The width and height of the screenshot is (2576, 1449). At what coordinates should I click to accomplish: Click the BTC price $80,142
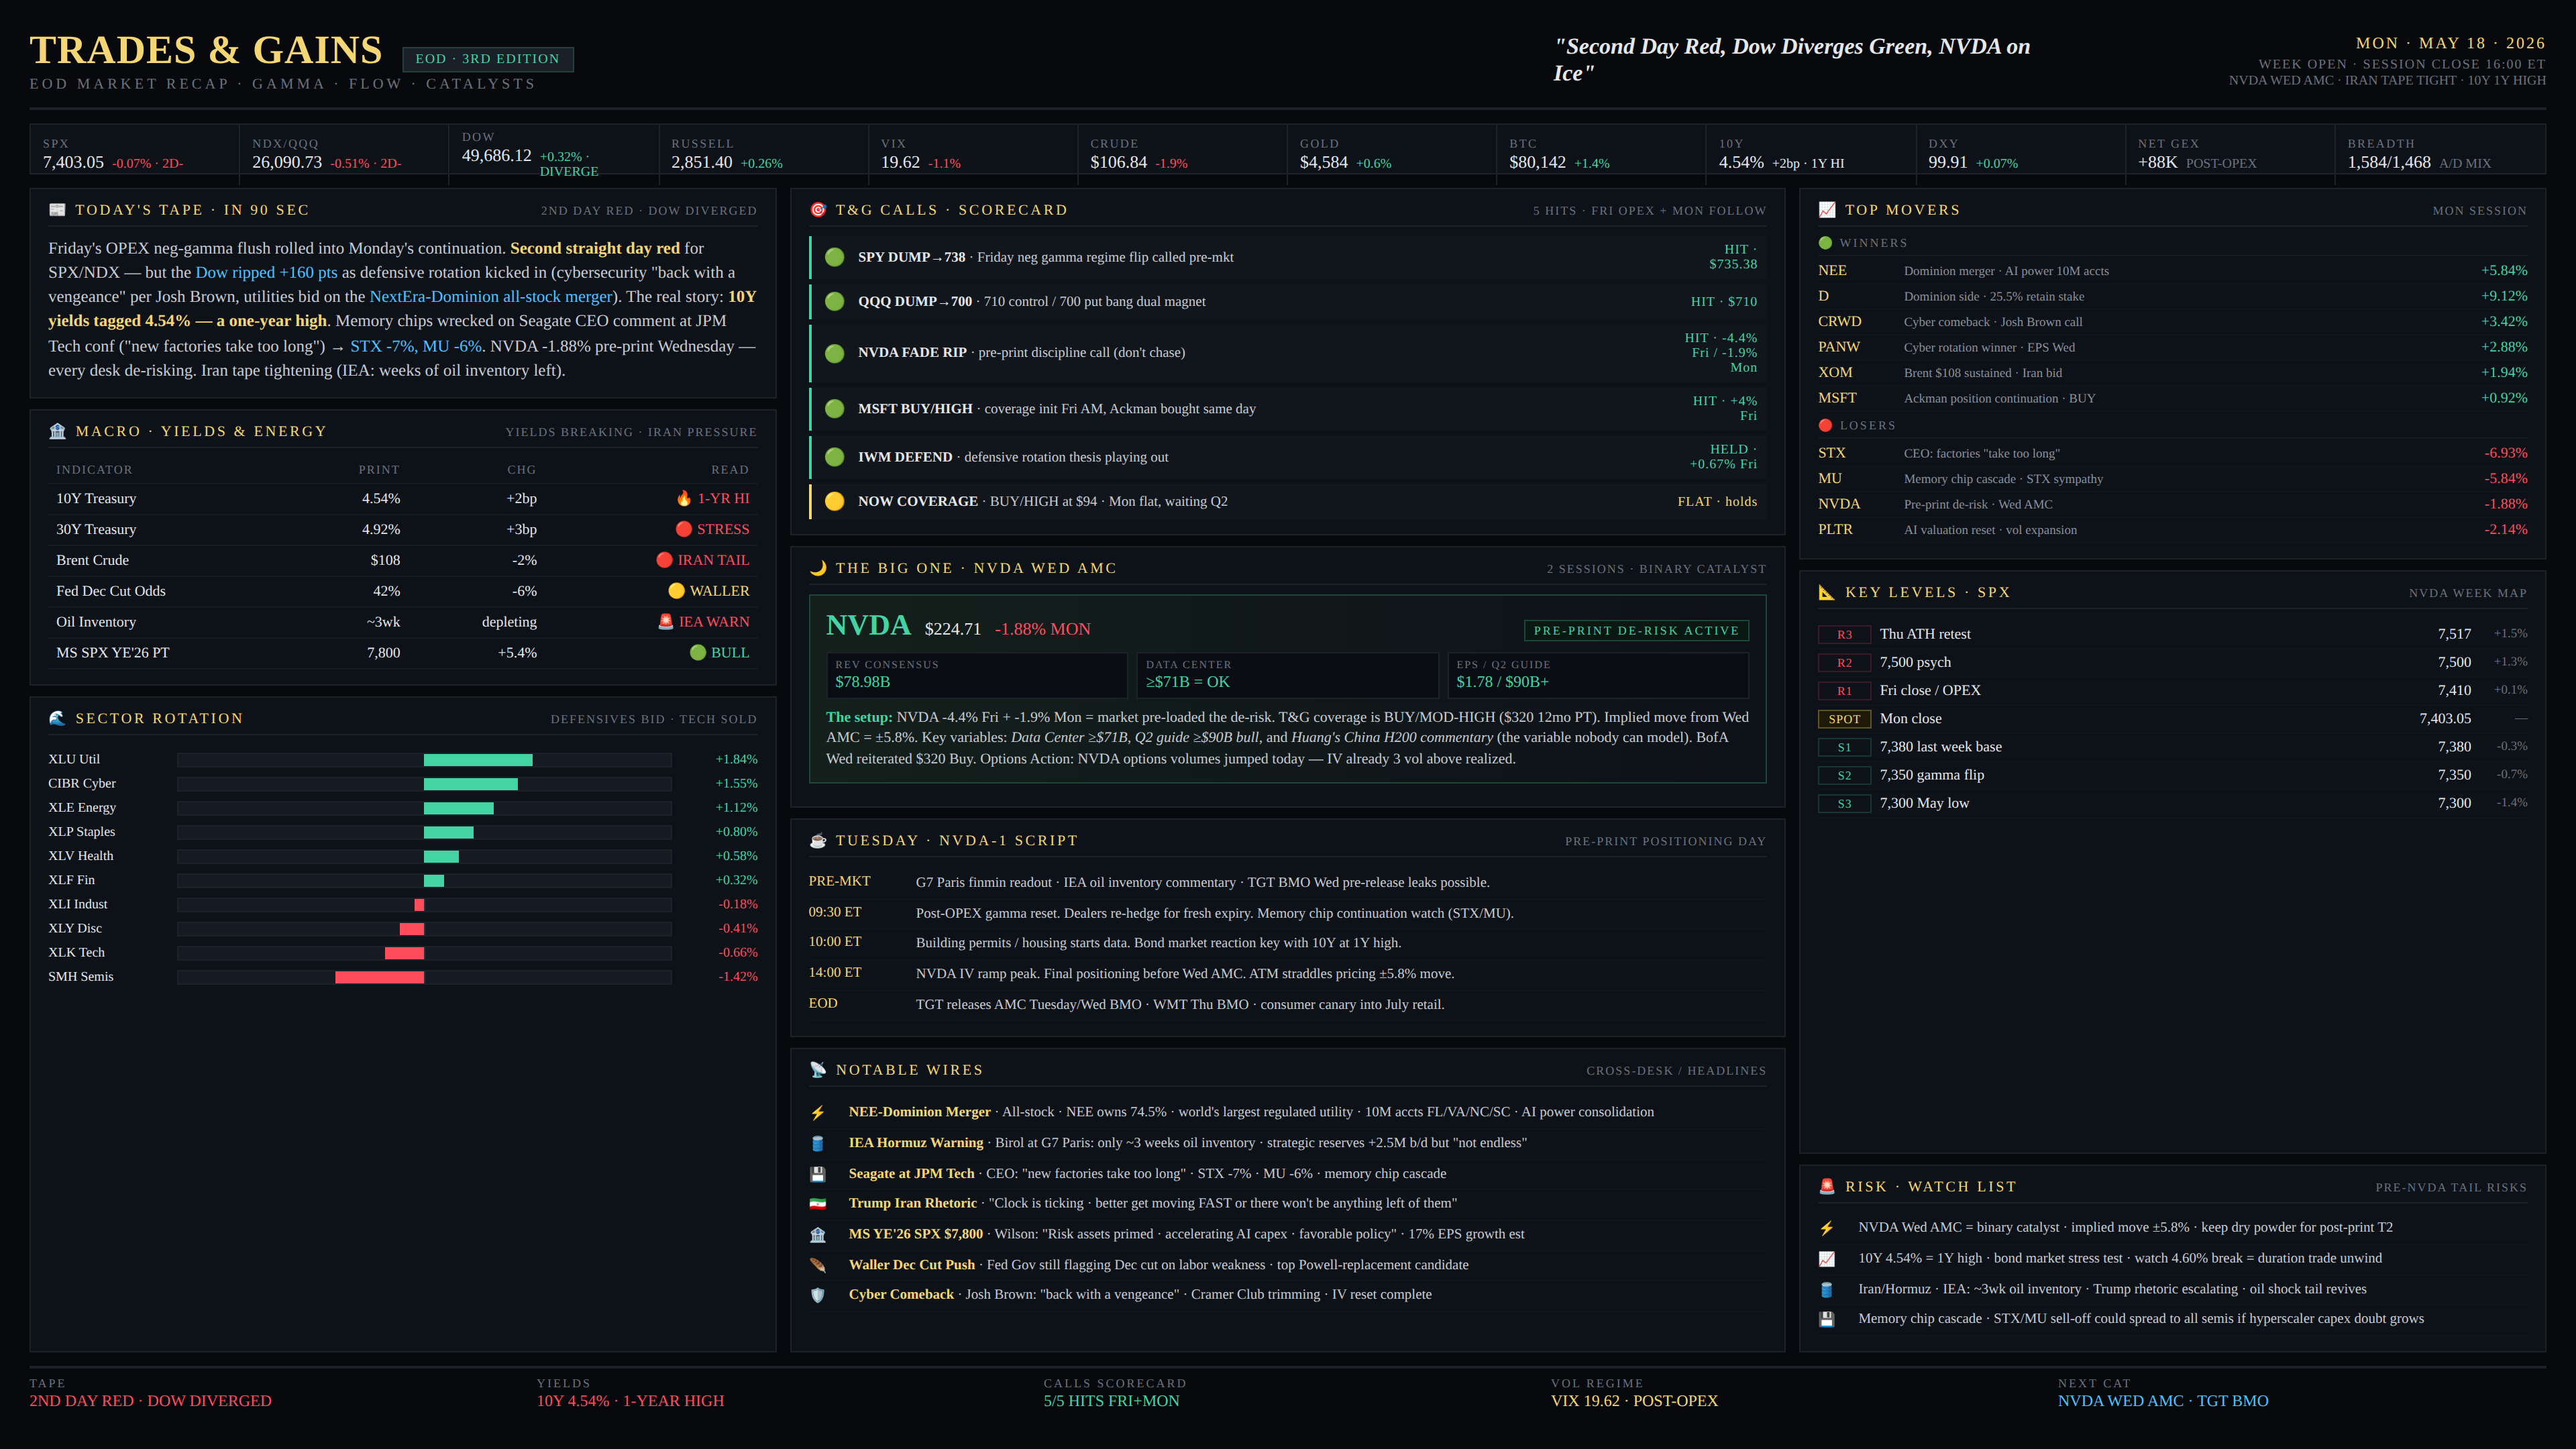pyautogui.click(x=1537, y=162)
